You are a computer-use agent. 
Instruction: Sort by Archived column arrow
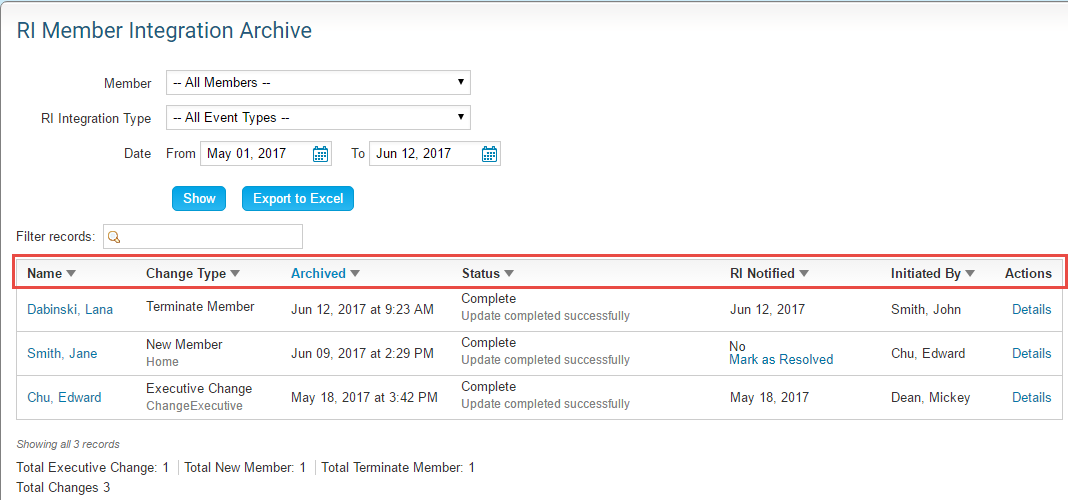coord(355,274)
